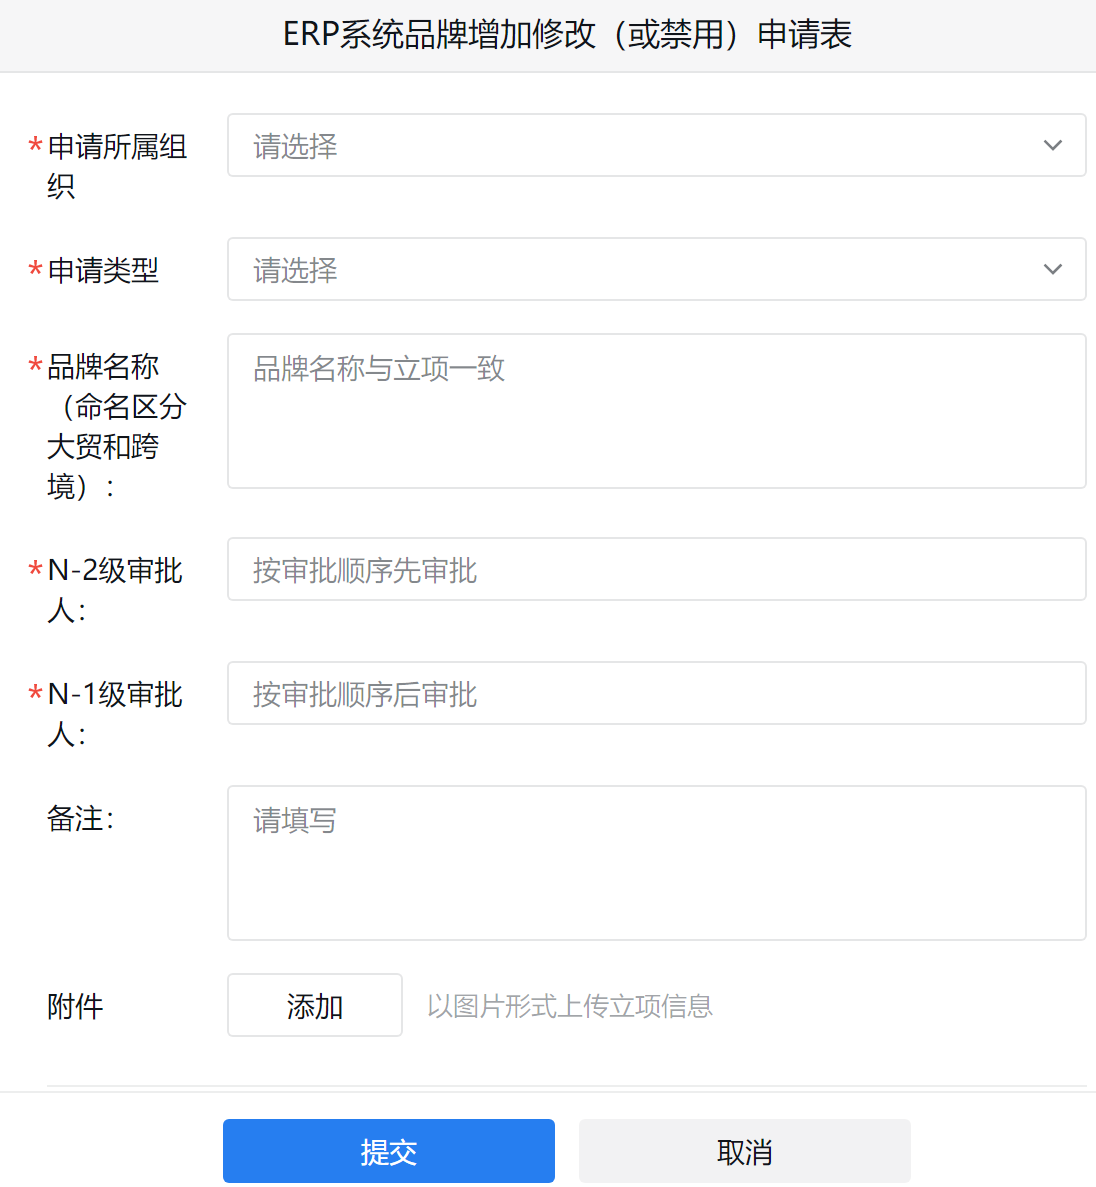The width and height of the screenshot is (1096, 1187).
Task: Focus the 备注 text area
Action: point(656,863)
